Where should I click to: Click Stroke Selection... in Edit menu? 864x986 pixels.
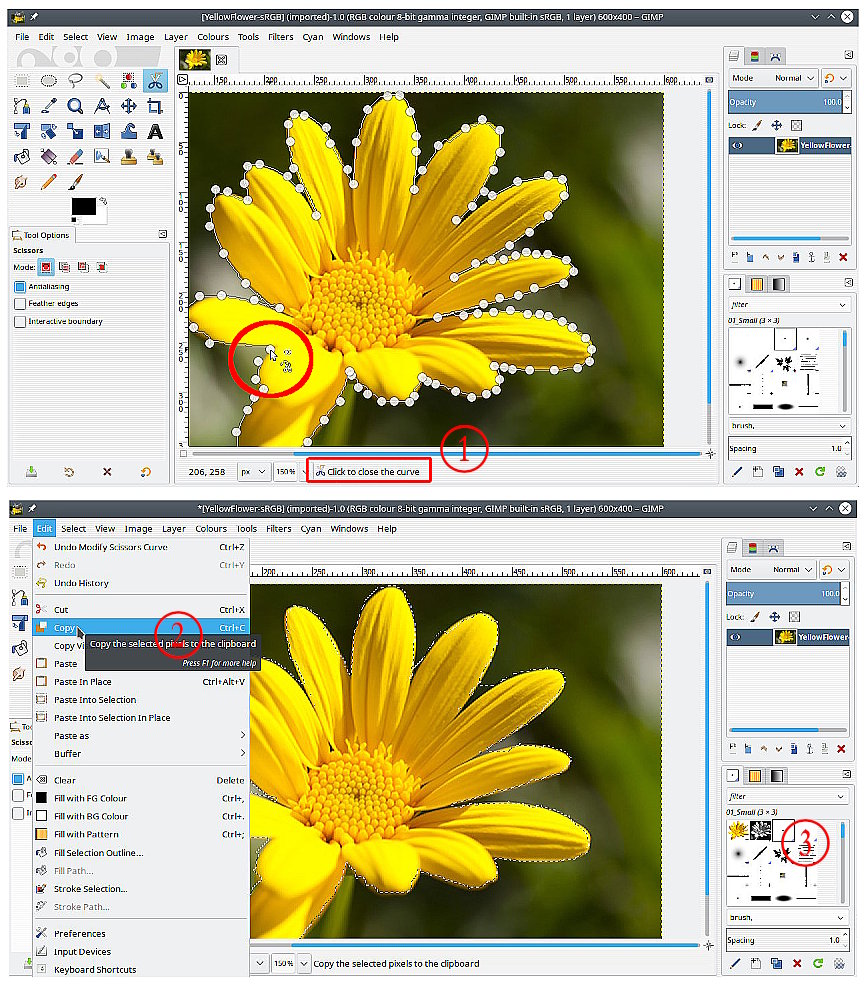(90, 889)
